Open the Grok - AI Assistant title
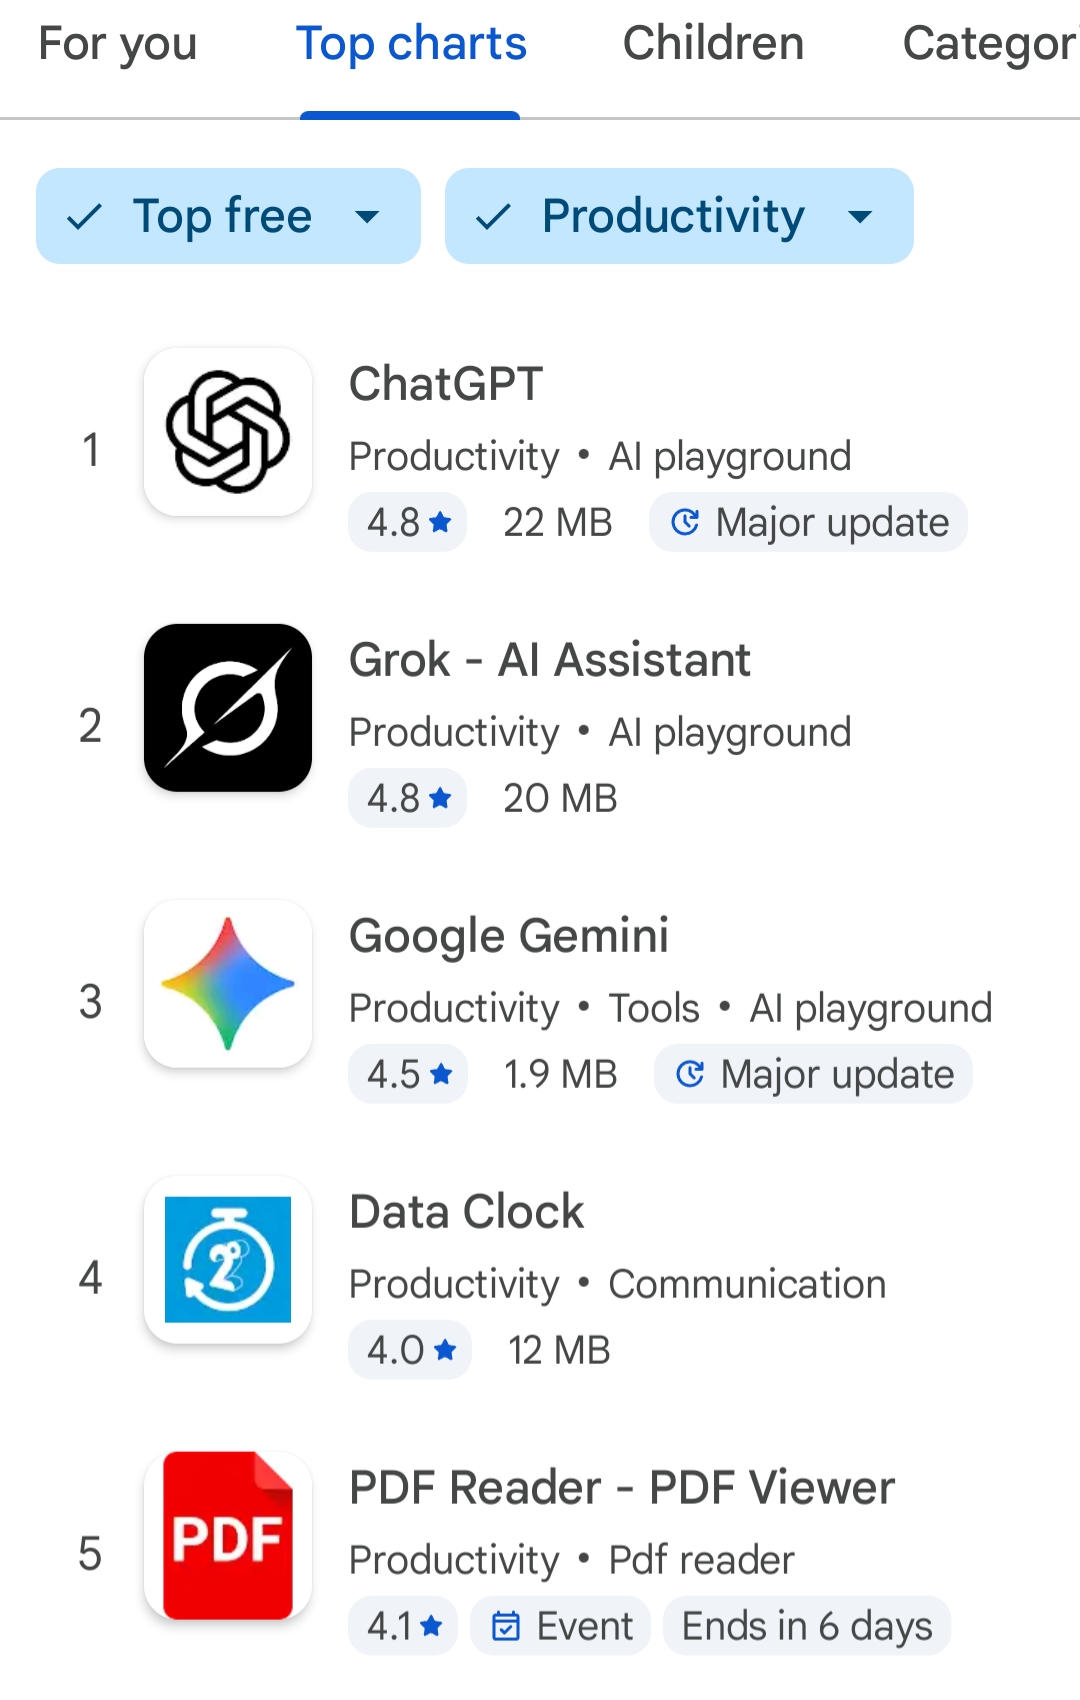Image resolution: width=1080 pixels, height=1700 pixels. point(549,660)
